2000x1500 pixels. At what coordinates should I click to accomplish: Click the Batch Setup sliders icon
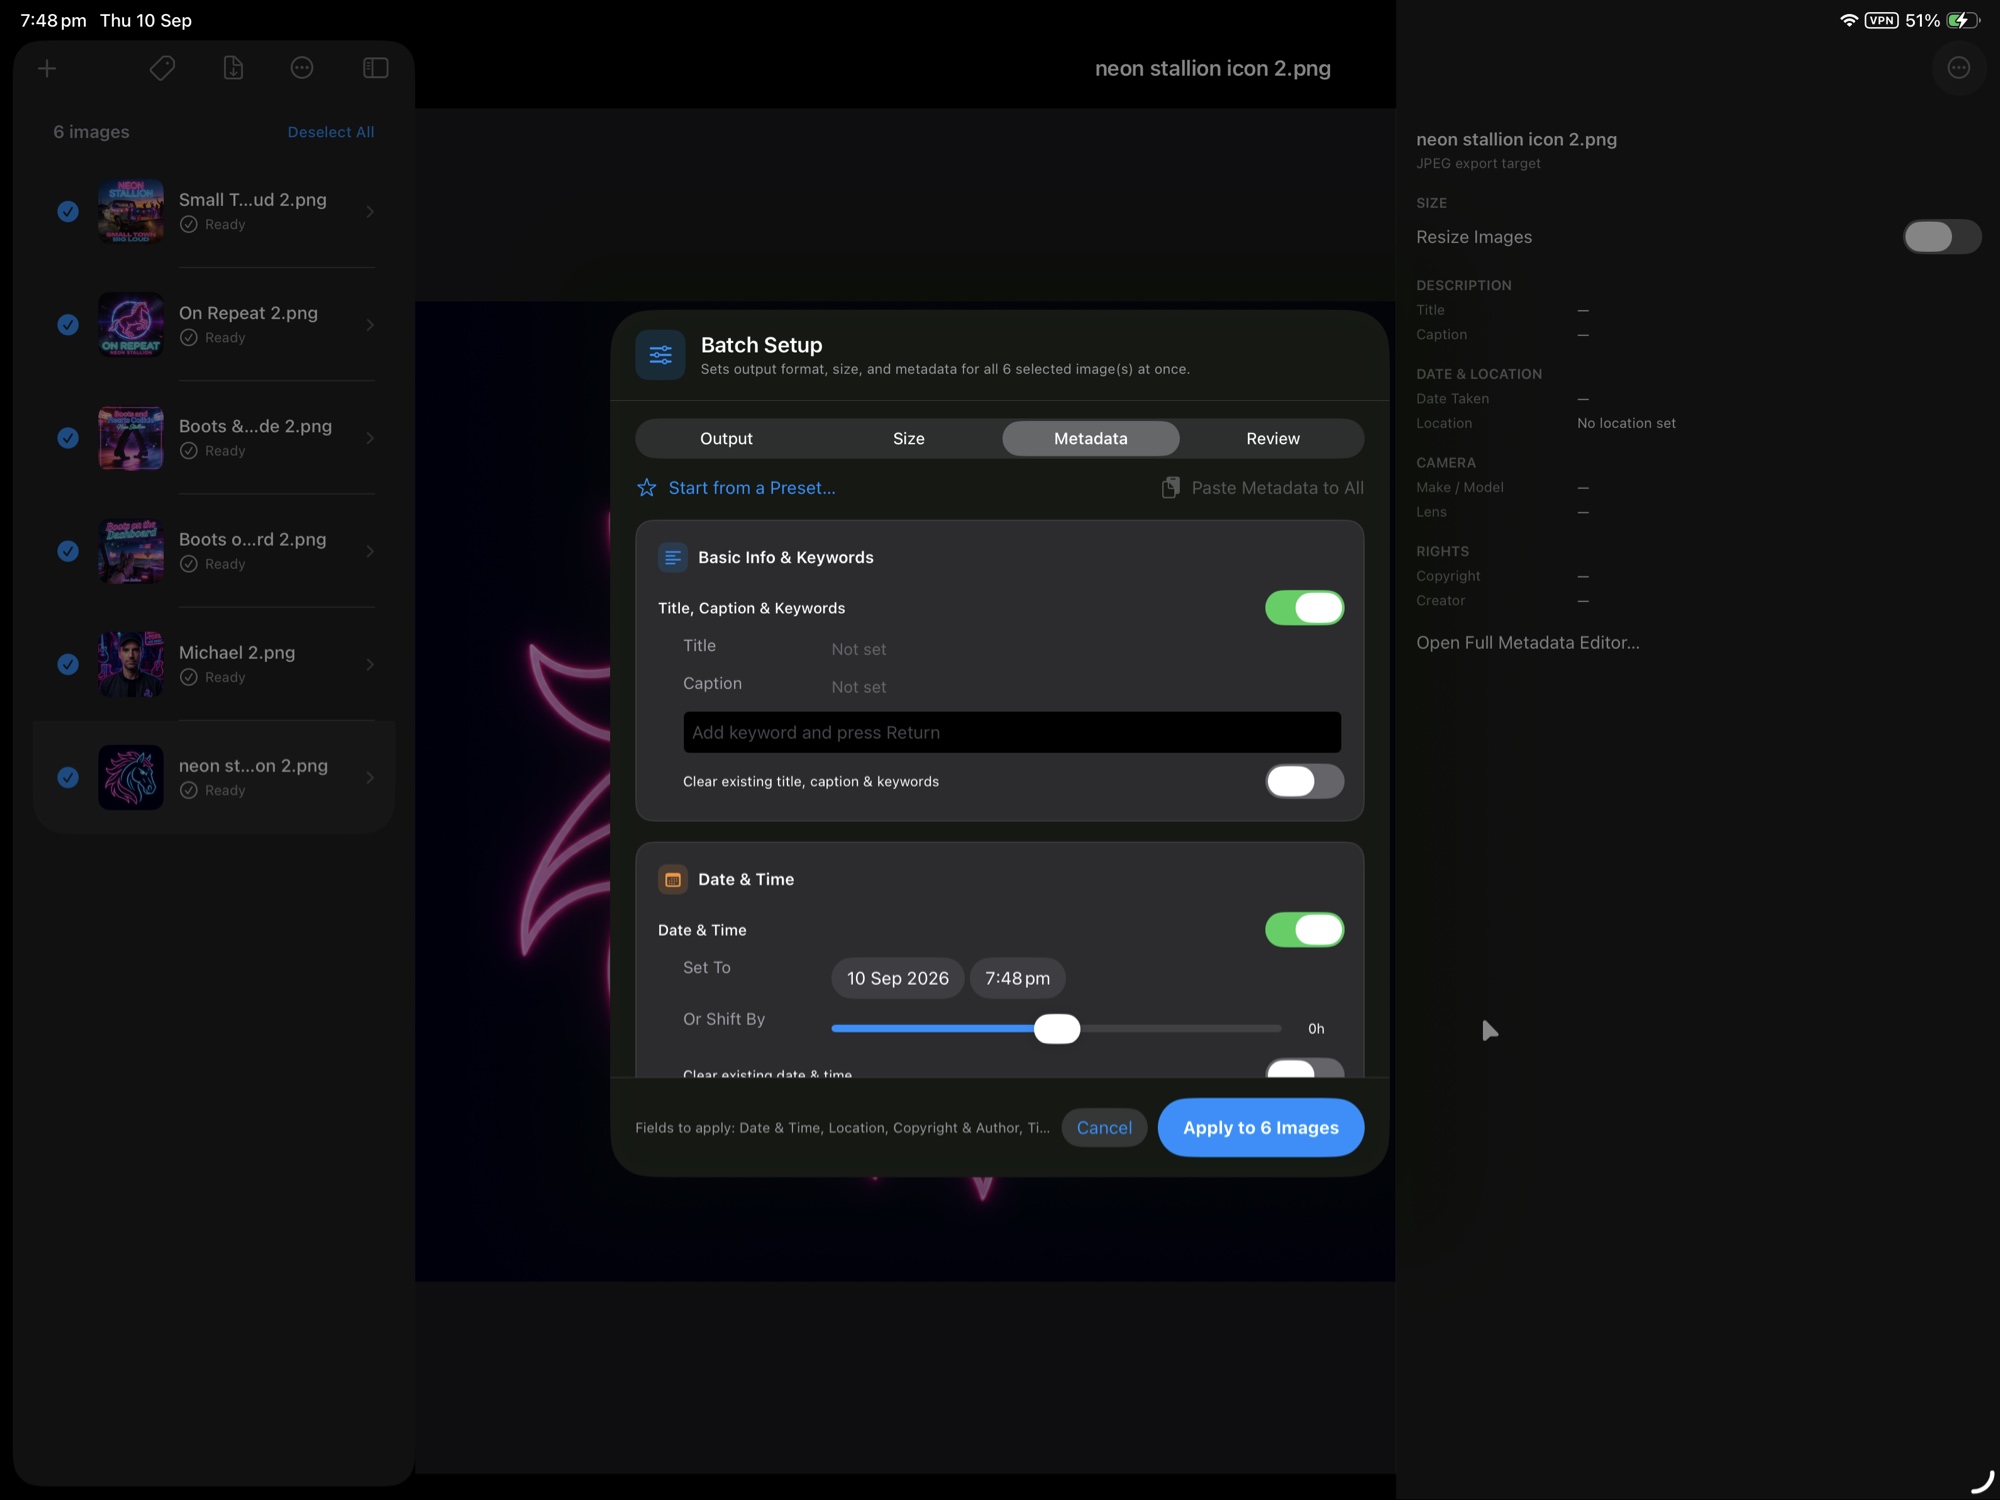(x=660, y=354)
